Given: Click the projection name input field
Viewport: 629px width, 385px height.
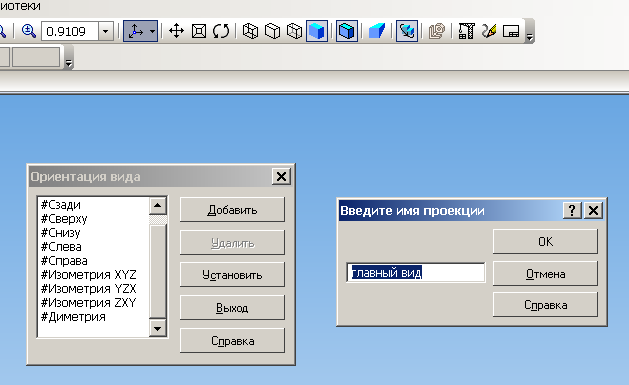Looking at the screenshot, I should [x=416, y=273].
